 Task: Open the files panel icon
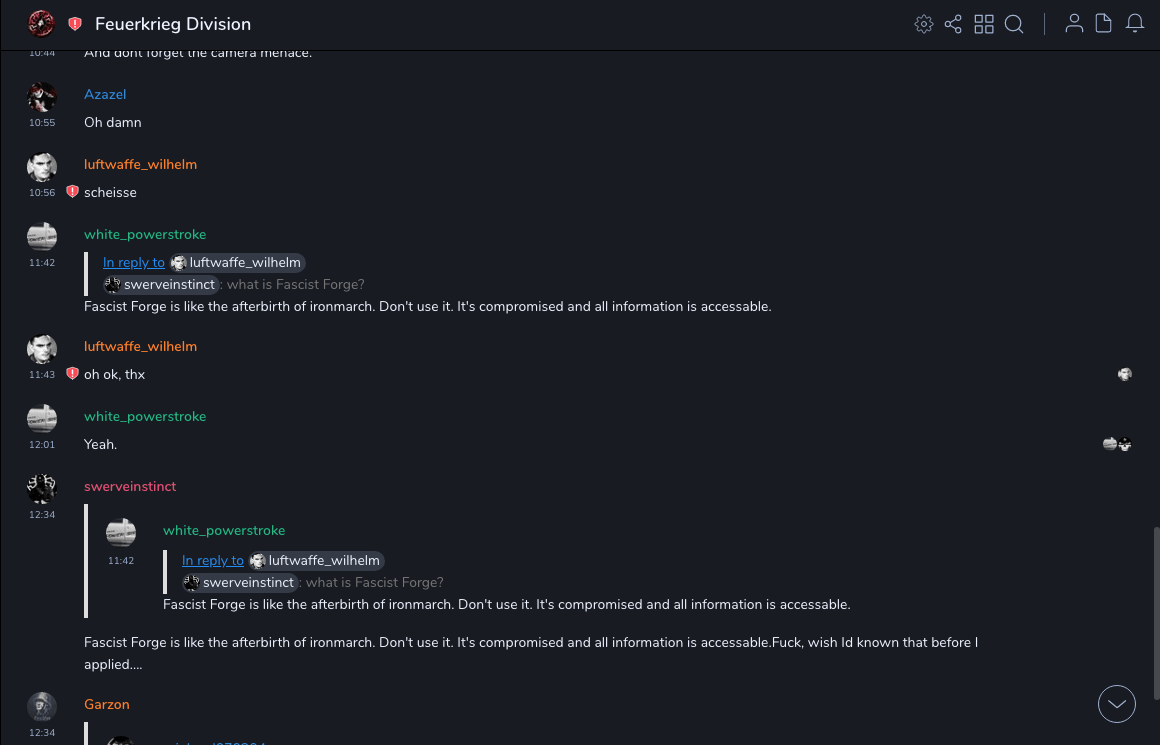click(x=1104, y=24)
